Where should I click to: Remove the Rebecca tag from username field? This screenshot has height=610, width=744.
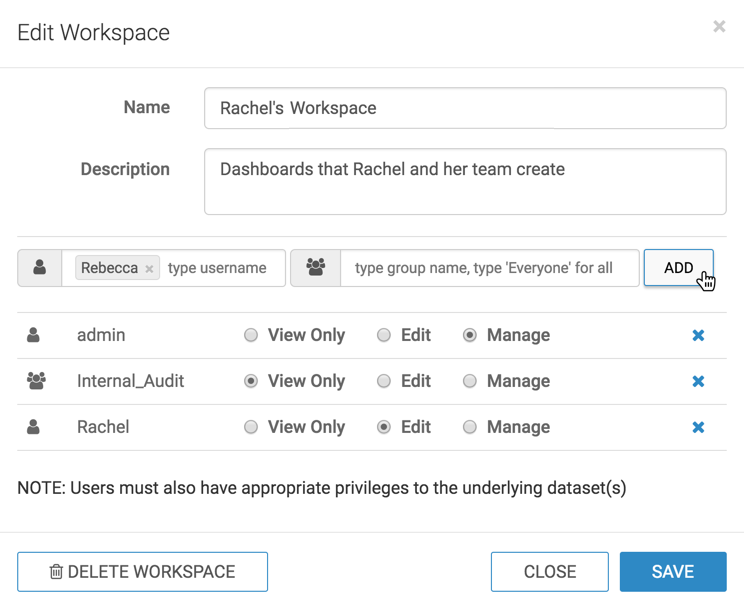click(149, 269)
